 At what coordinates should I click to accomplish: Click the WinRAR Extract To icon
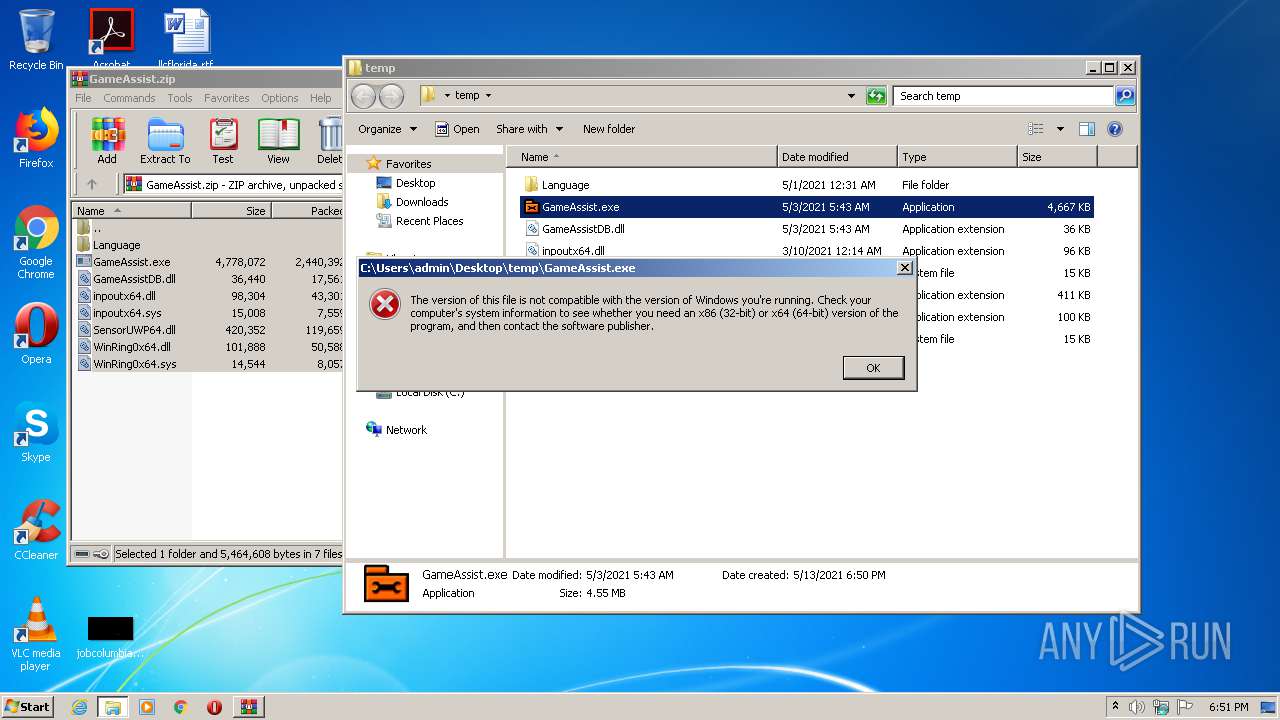pyautogui.click(x=165, y=141)
